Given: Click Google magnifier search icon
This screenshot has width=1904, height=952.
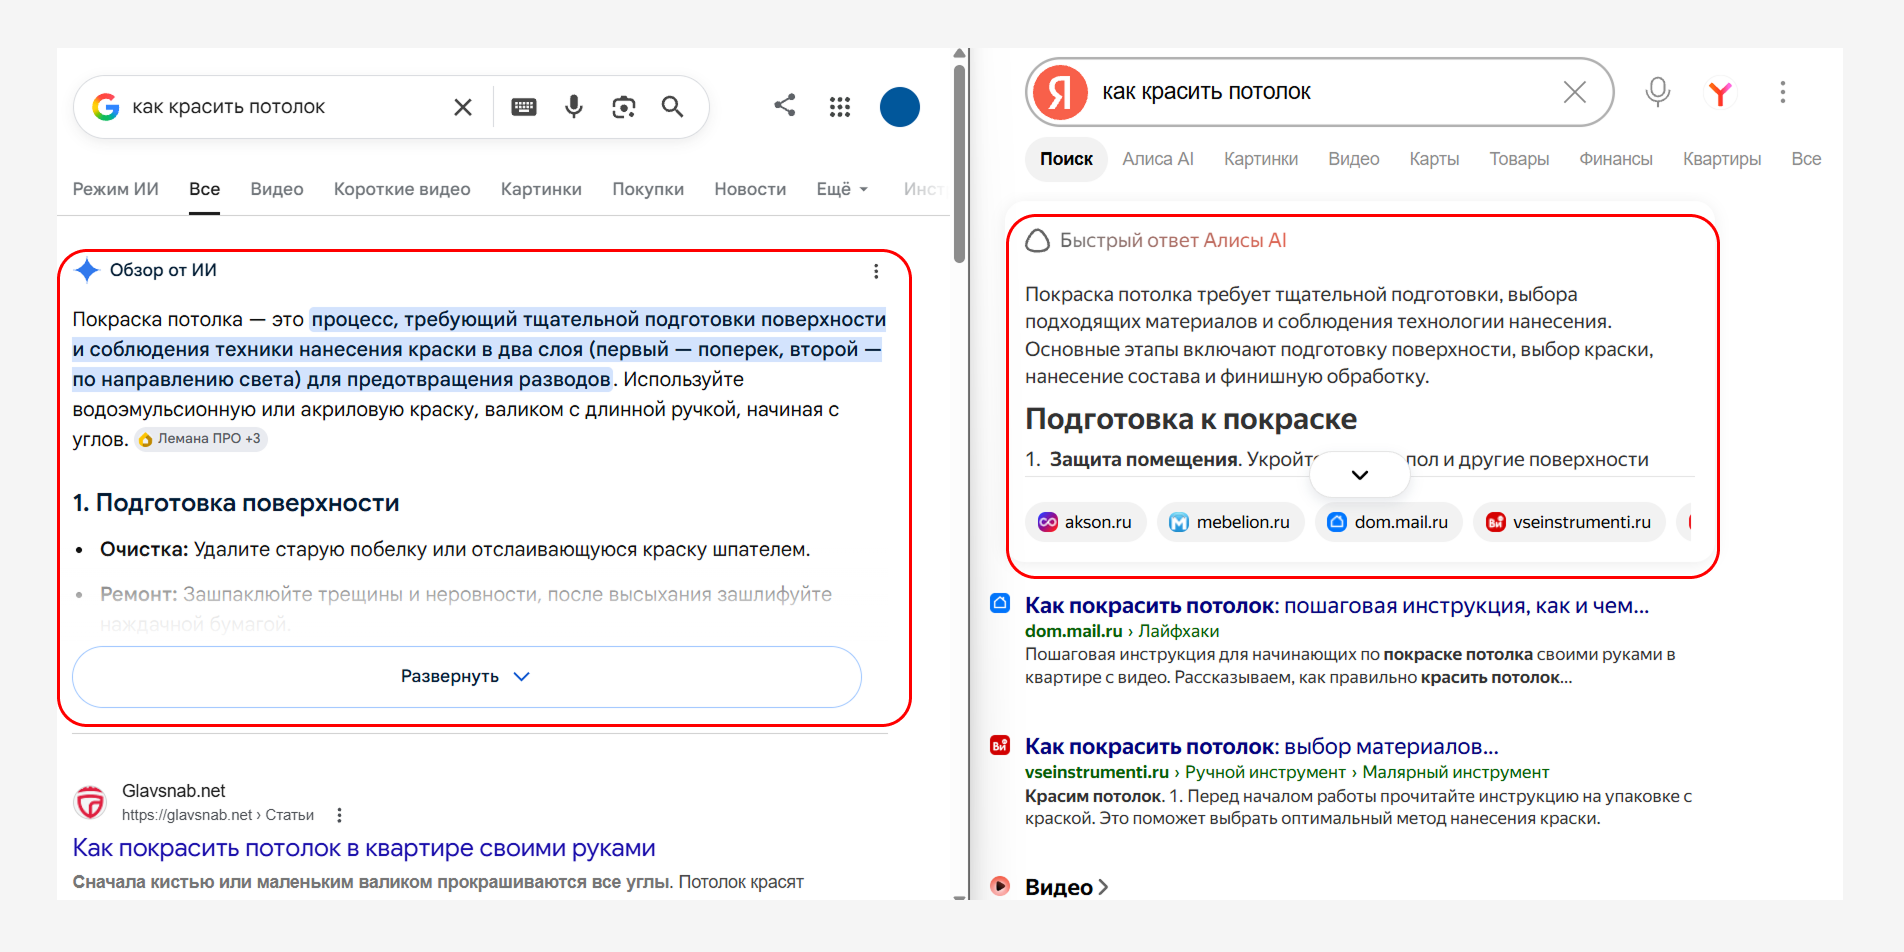Looking at the screenshot, I should pos(673,107).
